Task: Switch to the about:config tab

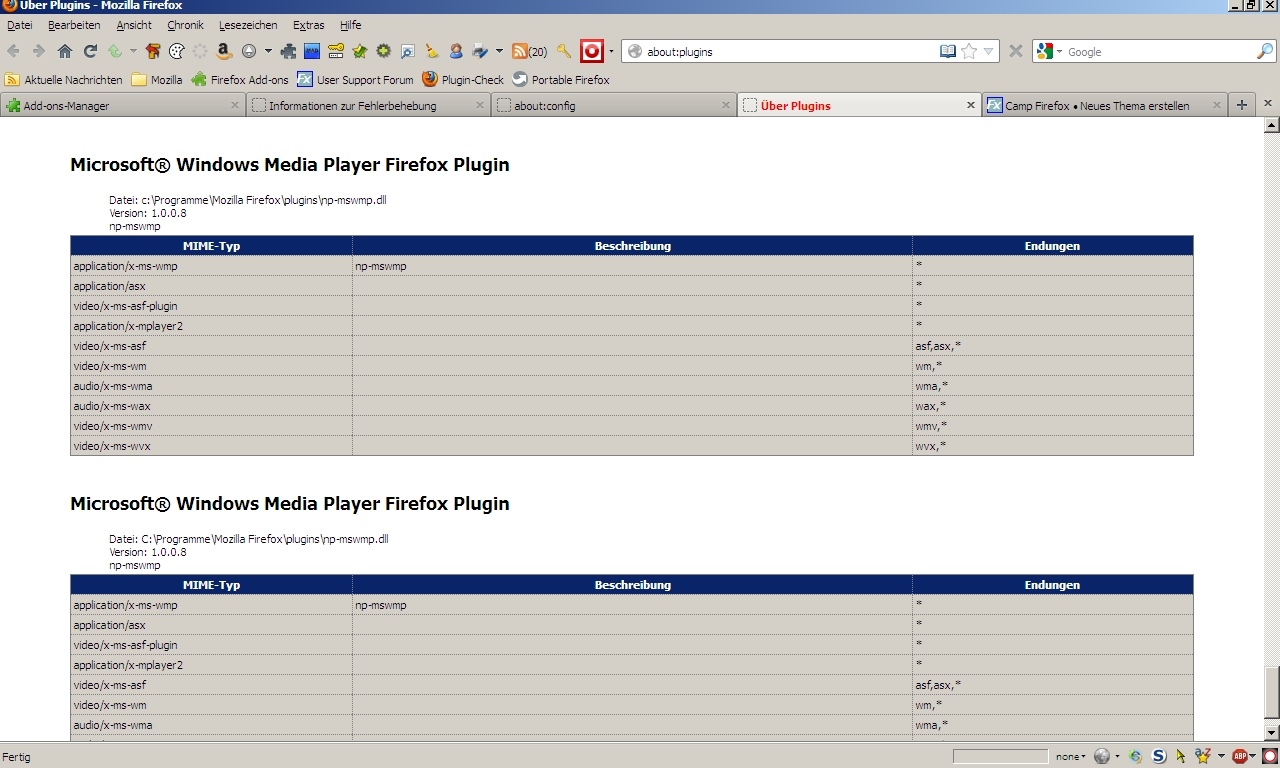Action: (613, 105)
